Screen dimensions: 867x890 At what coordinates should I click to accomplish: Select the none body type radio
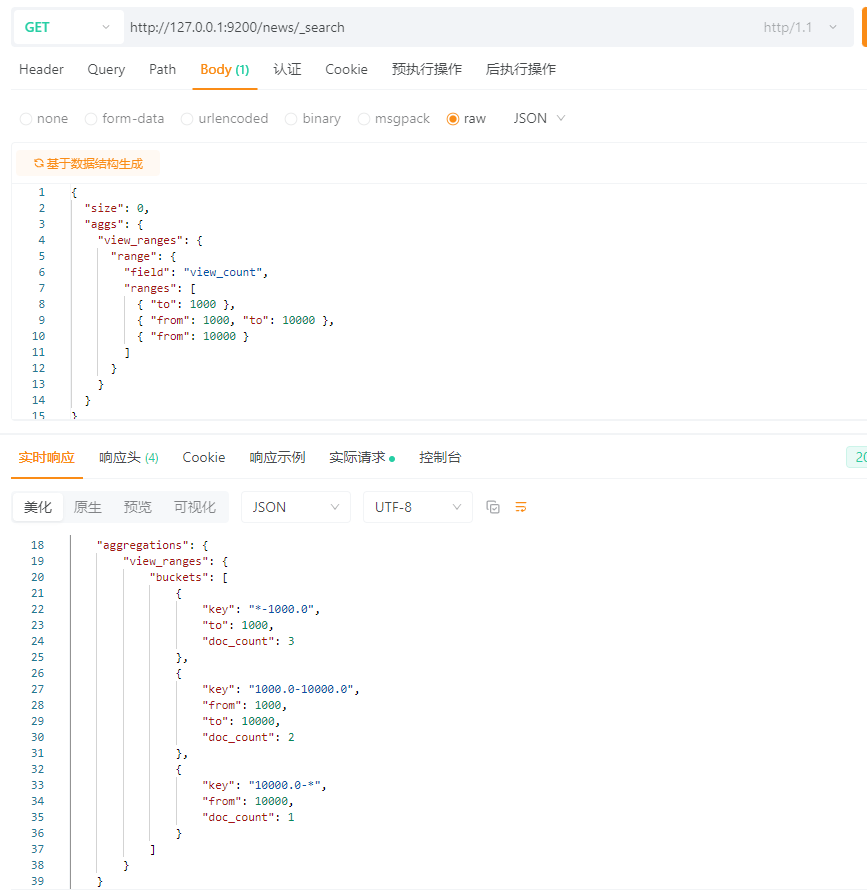26,119
